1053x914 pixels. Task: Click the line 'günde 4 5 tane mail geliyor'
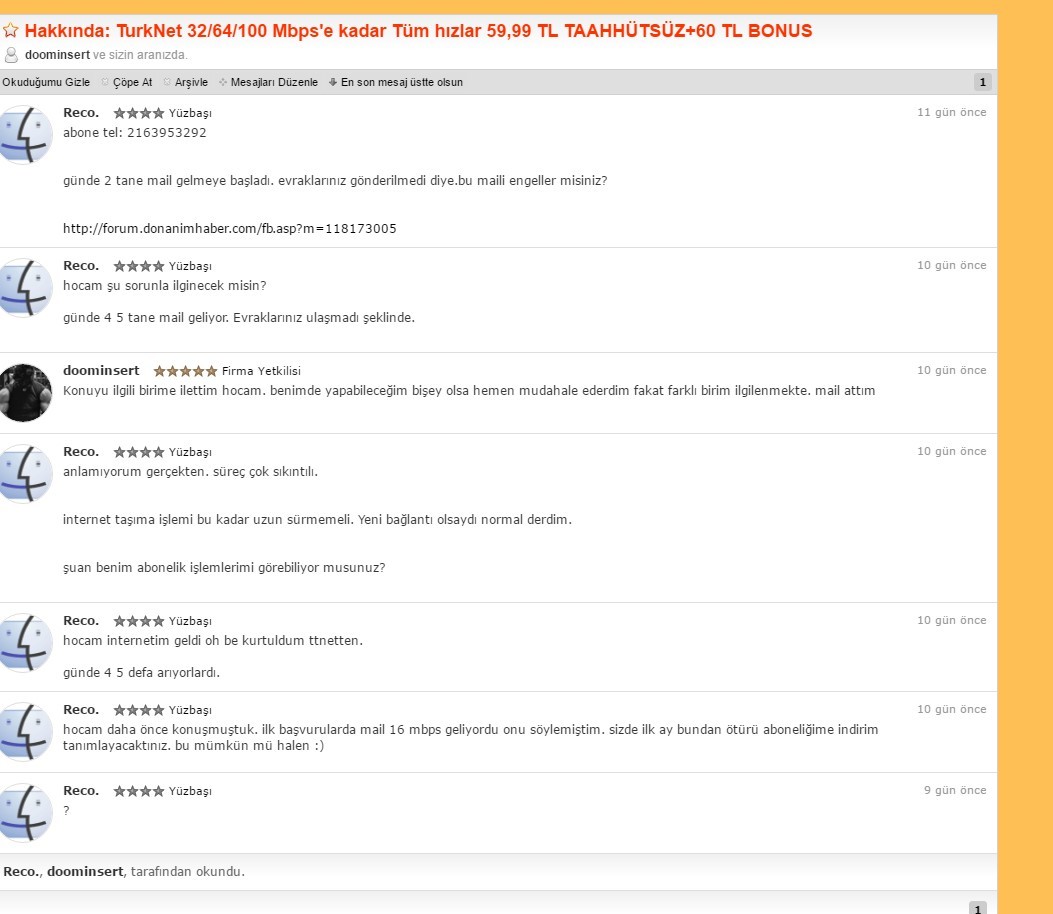[x=239, y=318]
